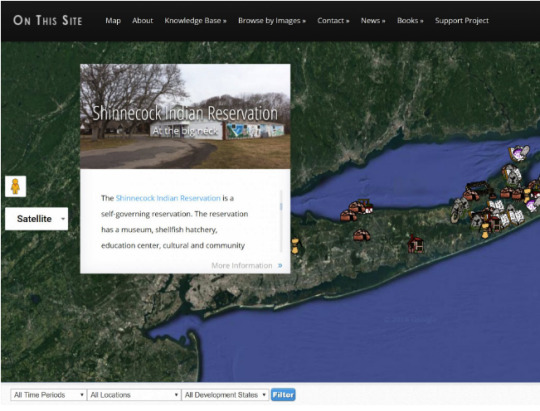Screen dimensions: 540x411
Task: Open the Satellite map type dropdown
Action: pyautogui.click(x=37, y=219)
